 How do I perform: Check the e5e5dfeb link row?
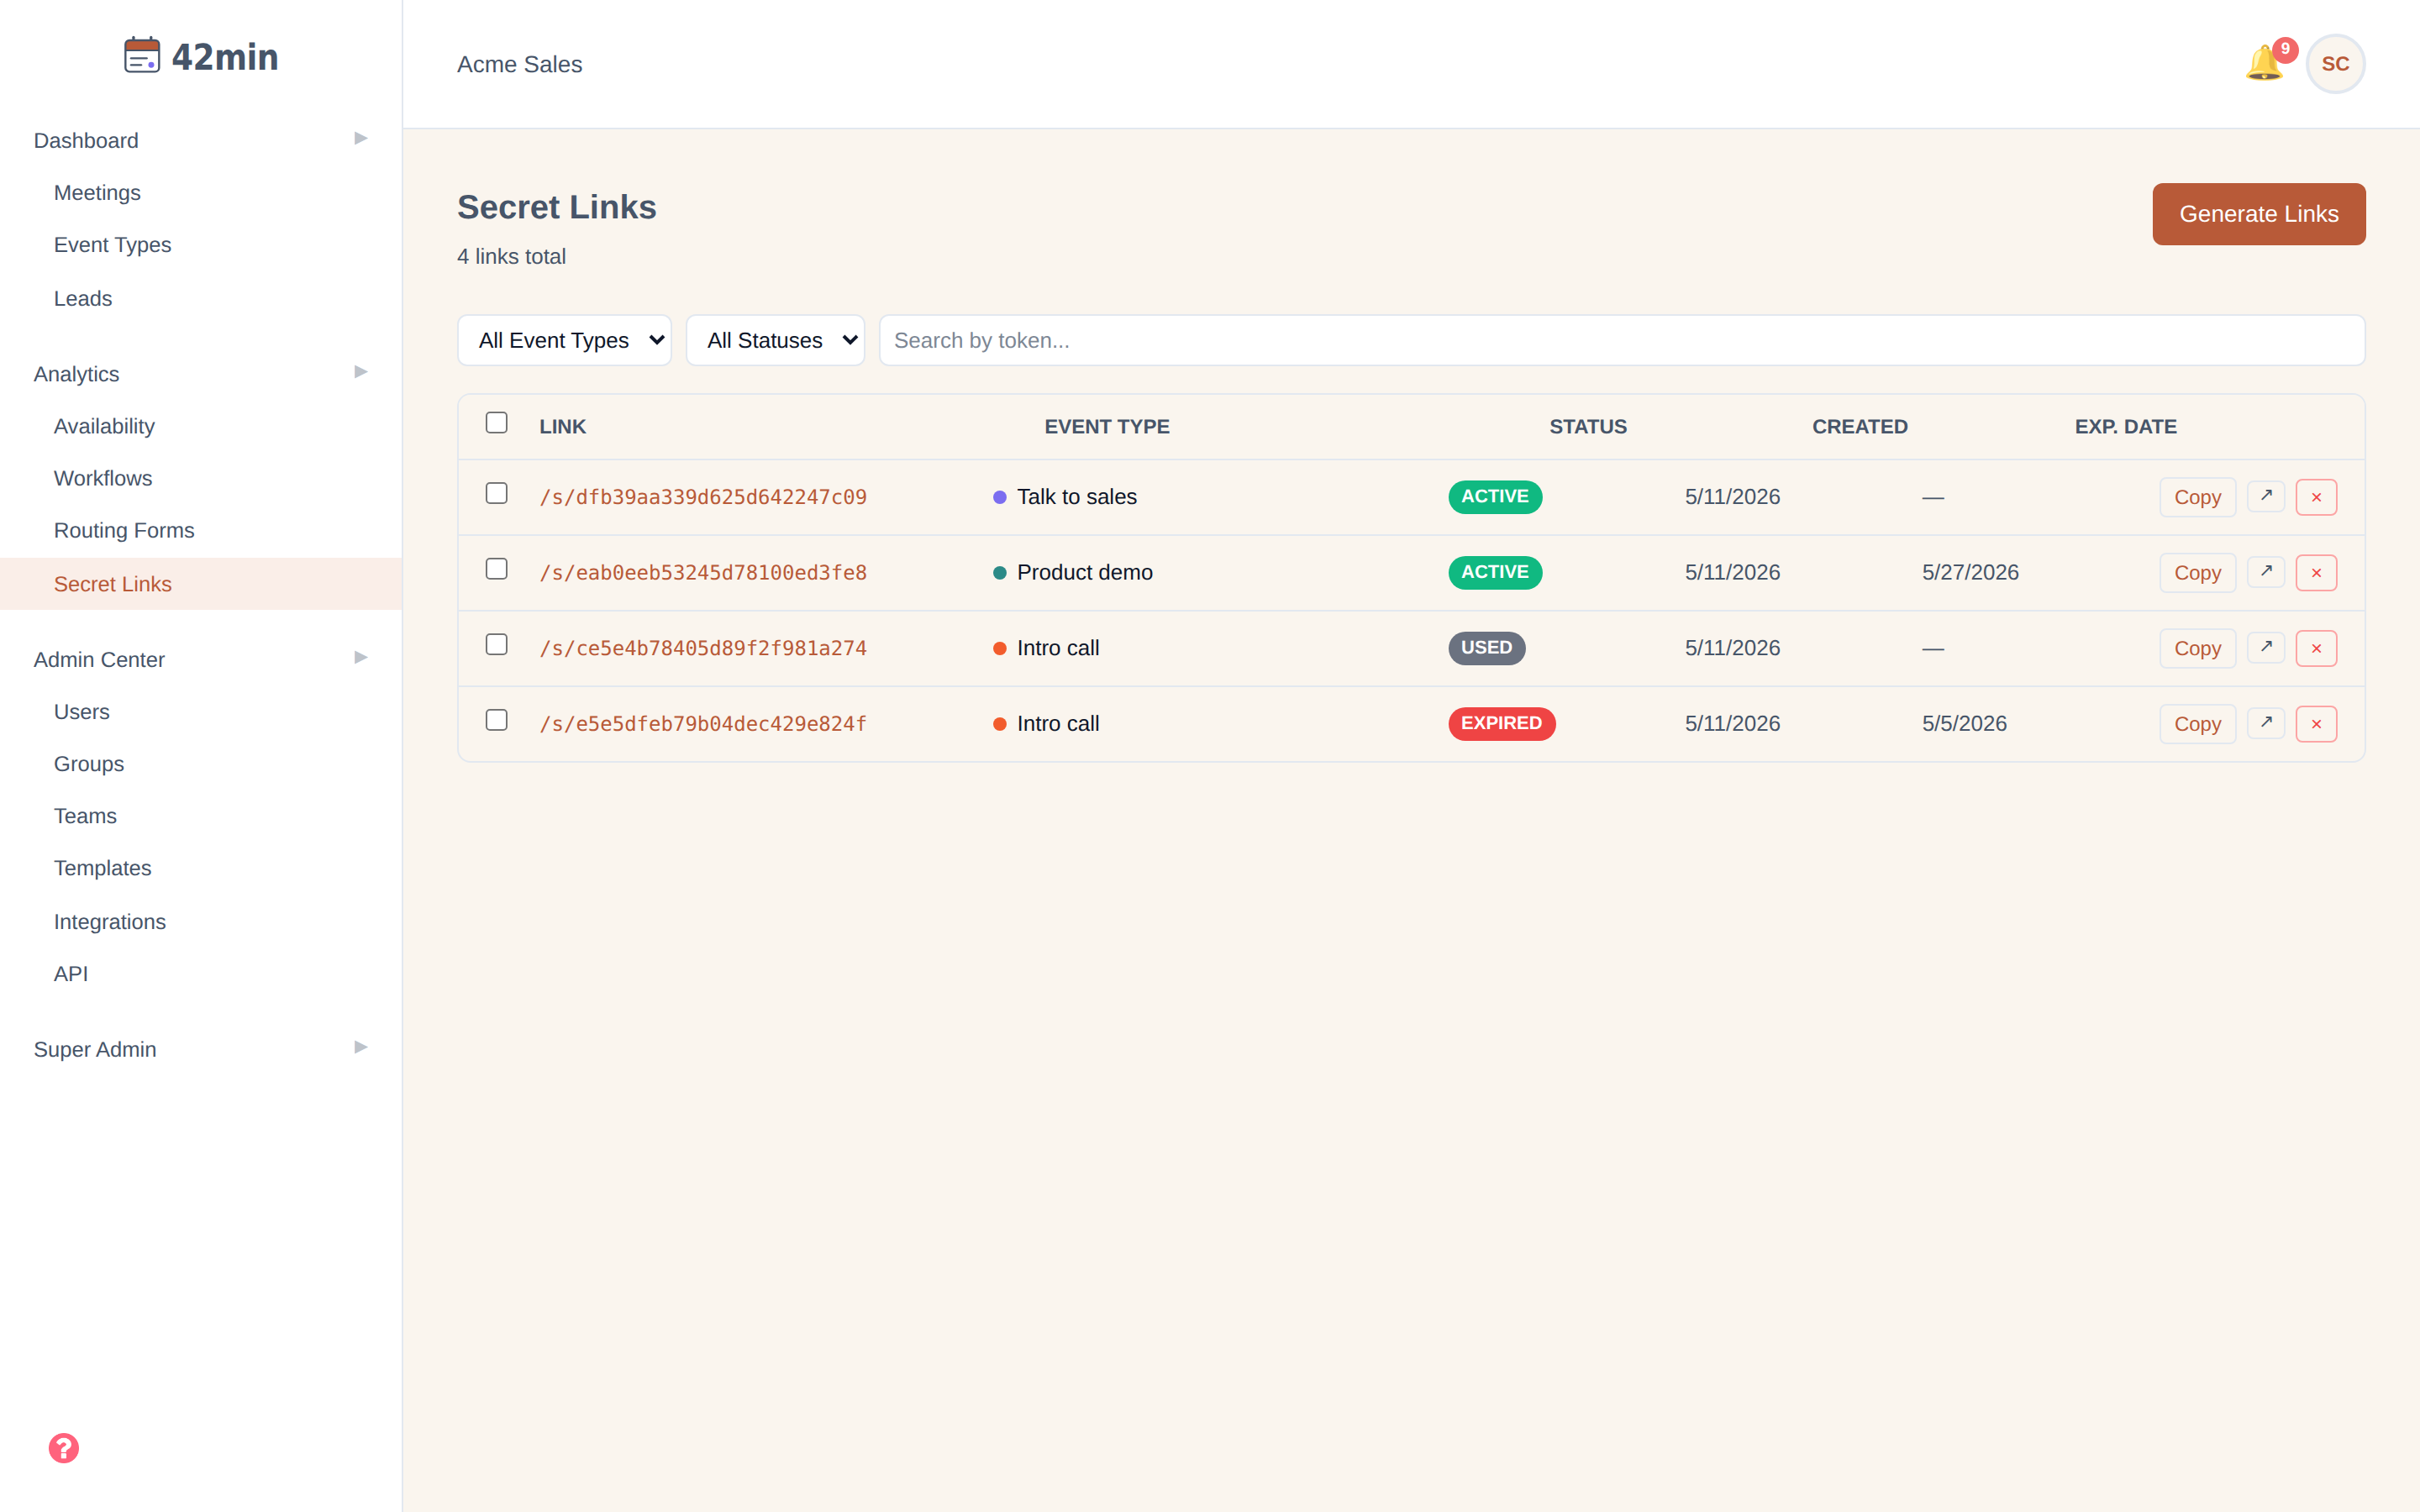(x=496, y=720)
